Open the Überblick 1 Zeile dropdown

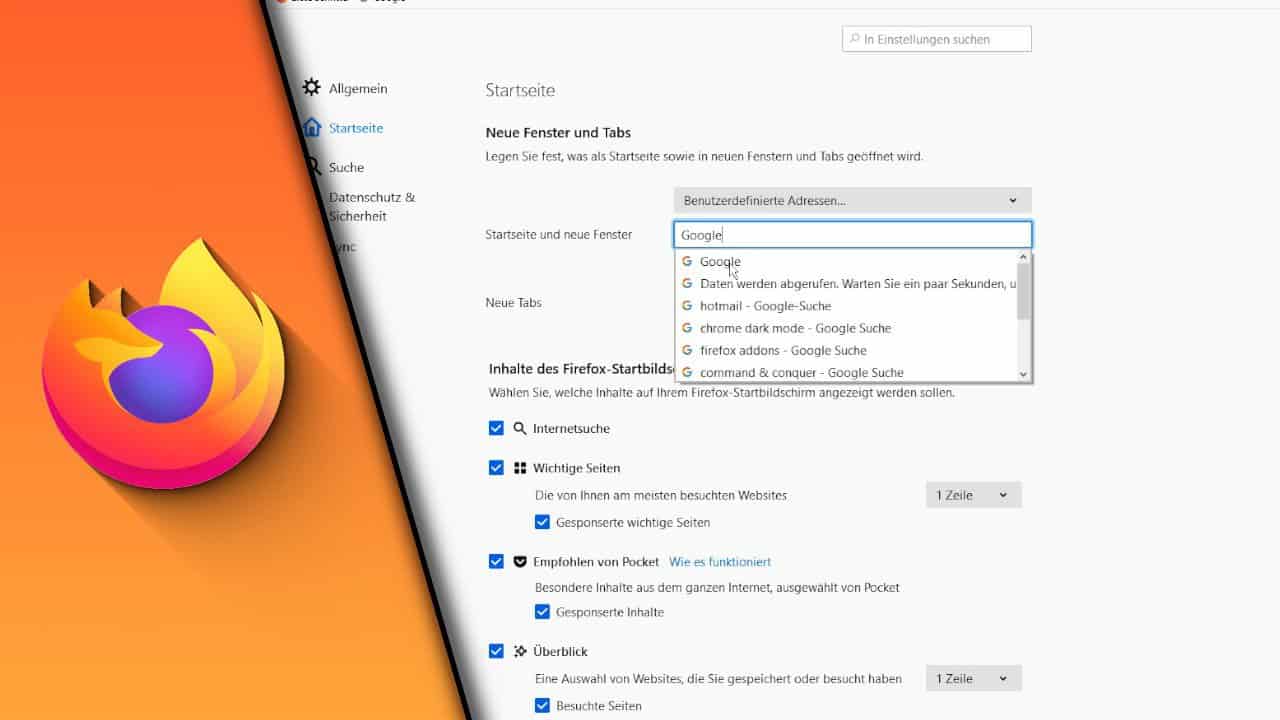pos(973,678)
